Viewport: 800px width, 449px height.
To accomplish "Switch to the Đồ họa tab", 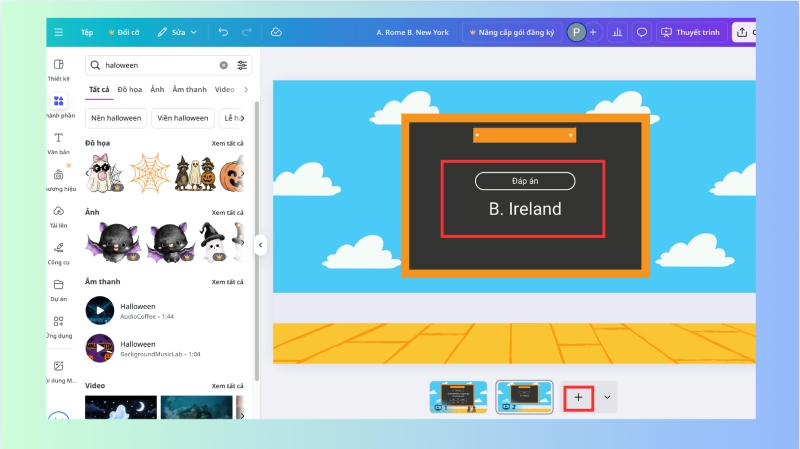I will 130,89.
